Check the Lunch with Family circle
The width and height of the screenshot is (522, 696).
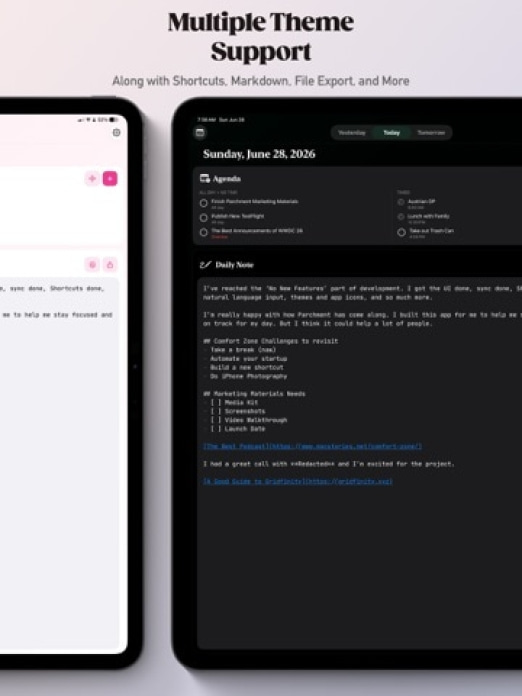click(401, 217)
